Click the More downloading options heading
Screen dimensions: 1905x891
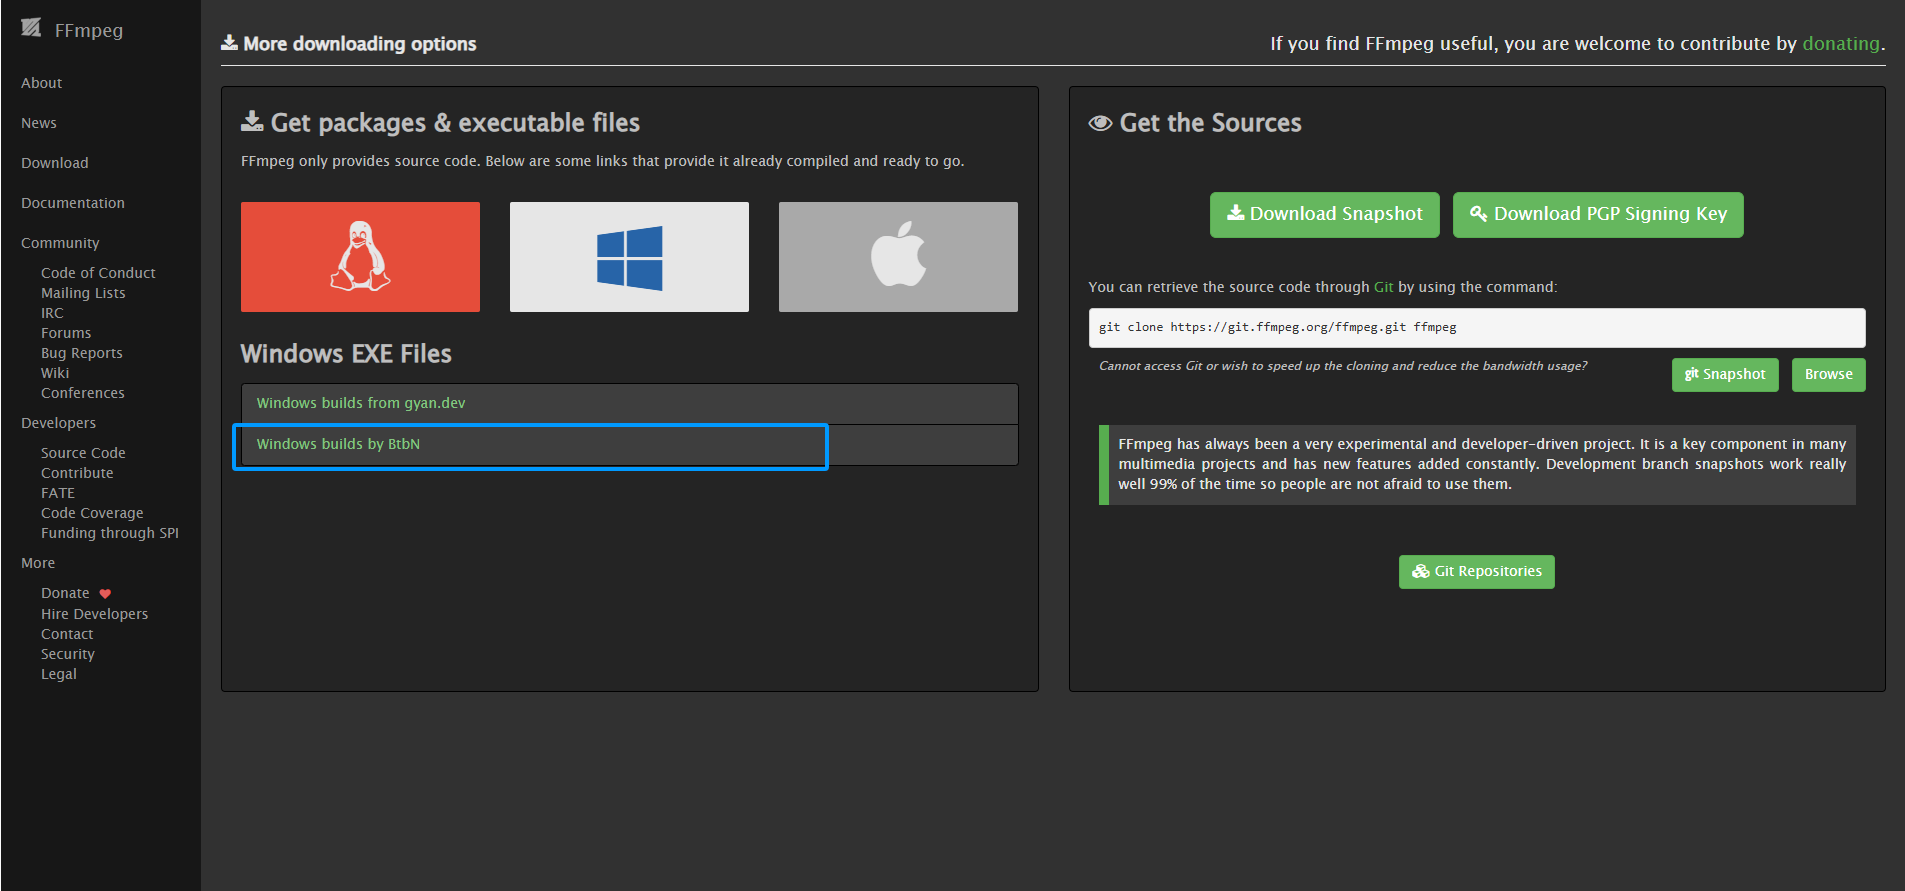tap(349, 43)
